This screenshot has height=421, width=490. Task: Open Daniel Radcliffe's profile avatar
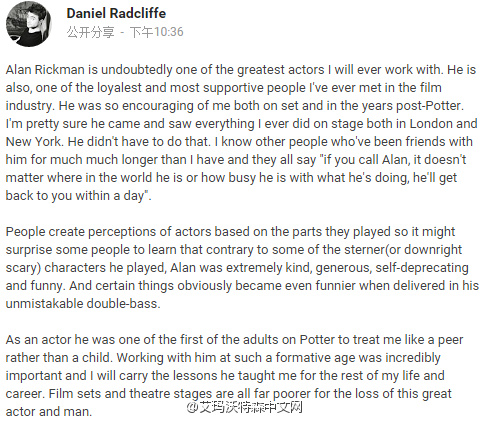(29, 24)
